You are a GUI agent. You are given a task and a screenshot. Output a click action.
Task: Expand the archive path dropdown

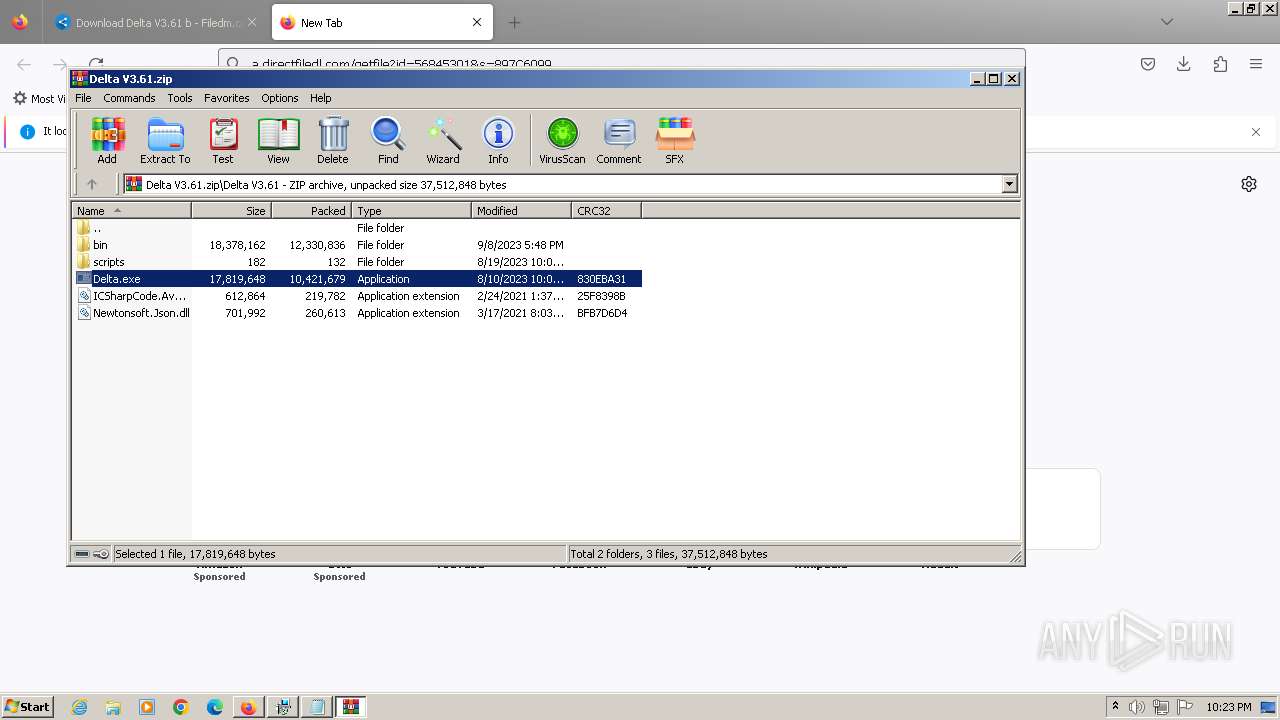[x=1009, y=184]
